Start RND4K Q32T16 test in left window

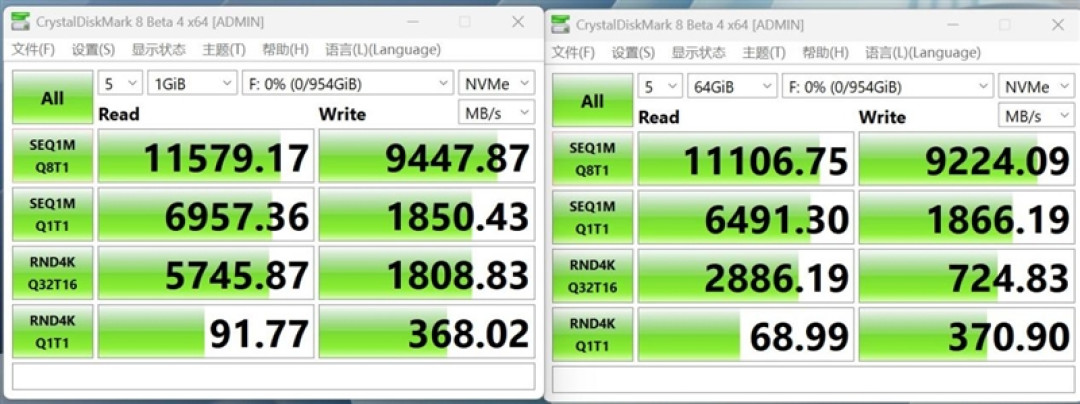52,273
